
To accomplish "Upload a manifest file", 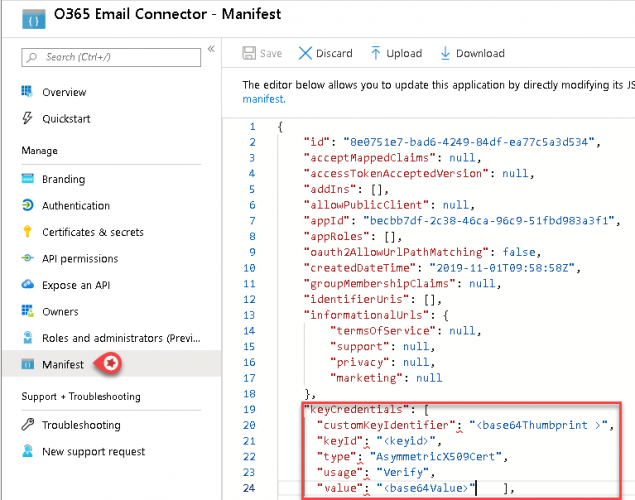I will (x=396, y=53).
